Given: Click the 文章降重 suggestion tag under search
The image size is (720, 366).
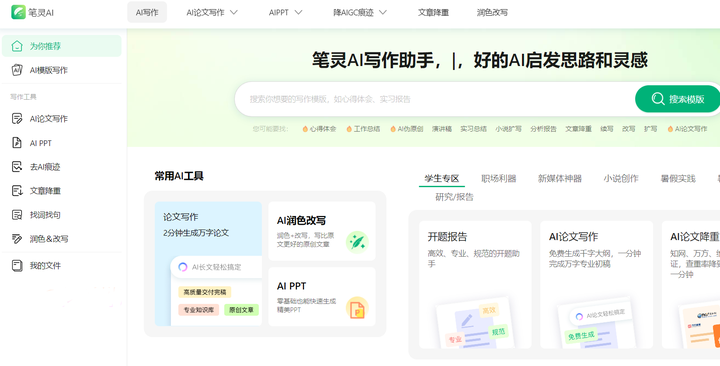Looking at the screenshot, I should point(578,129).
